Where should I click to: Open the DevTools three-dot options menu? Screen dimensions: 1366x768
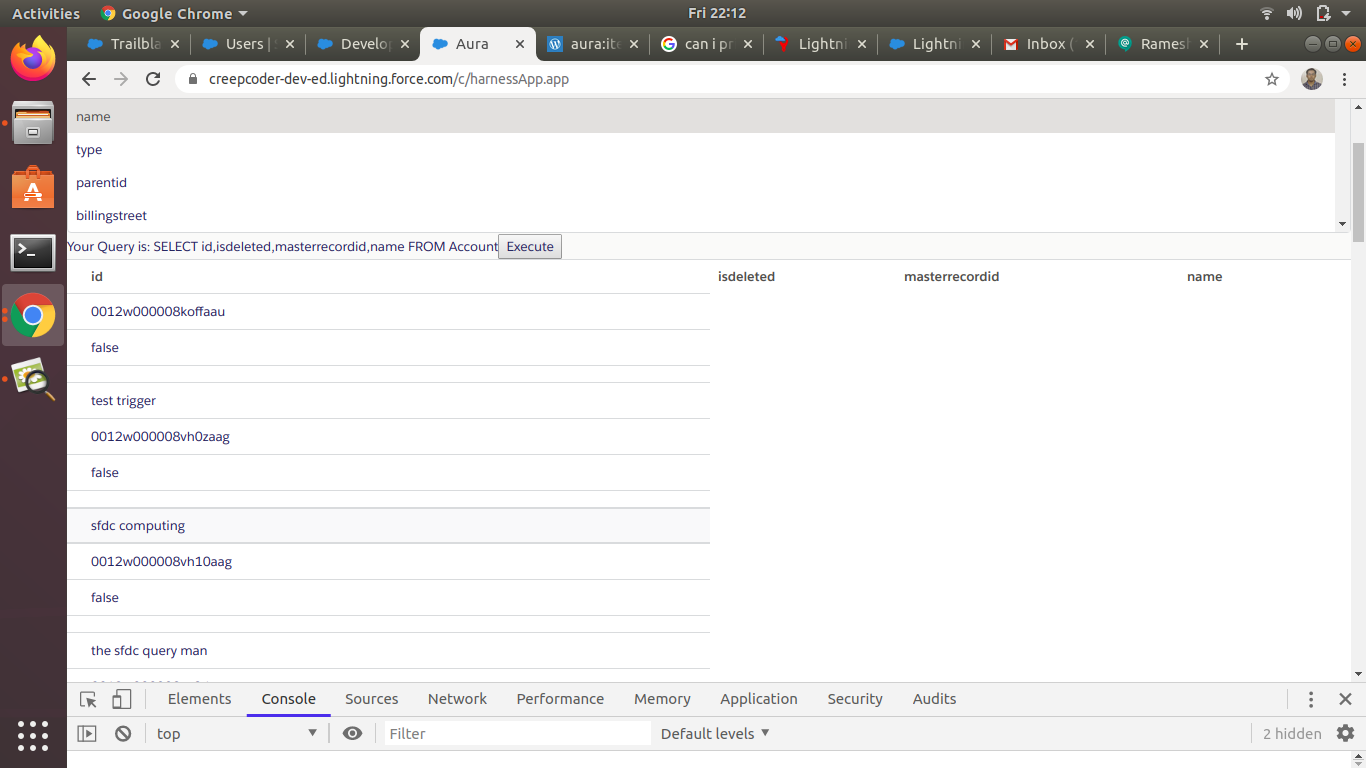point(1311,699)
